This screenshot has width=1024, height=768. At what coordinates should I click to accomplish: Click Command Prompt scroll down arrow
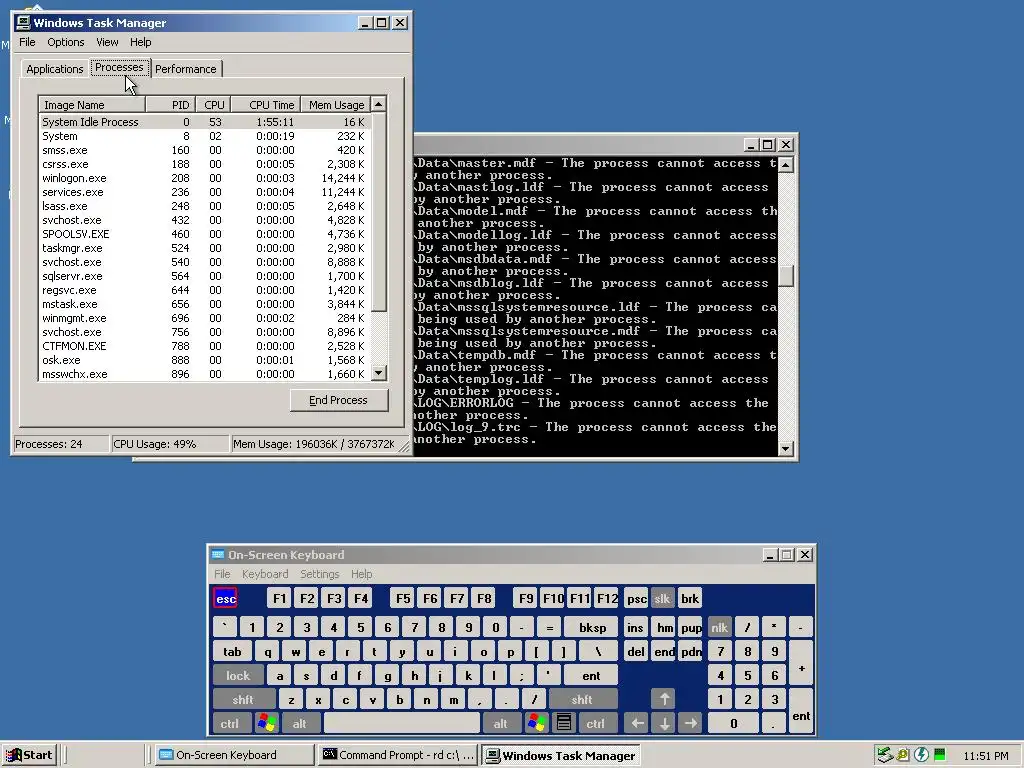tap(786, 449)
